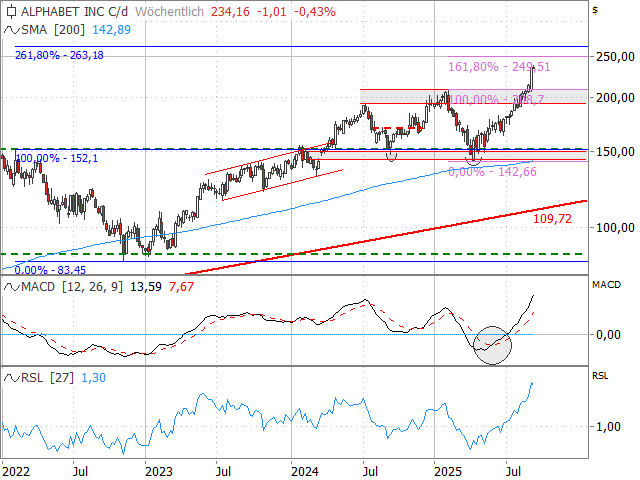The width and height of the screenshot is (640, 480).
Task: Click the 100,00% - 152,1 Fibonacci label
Action: tap(57, 158)
